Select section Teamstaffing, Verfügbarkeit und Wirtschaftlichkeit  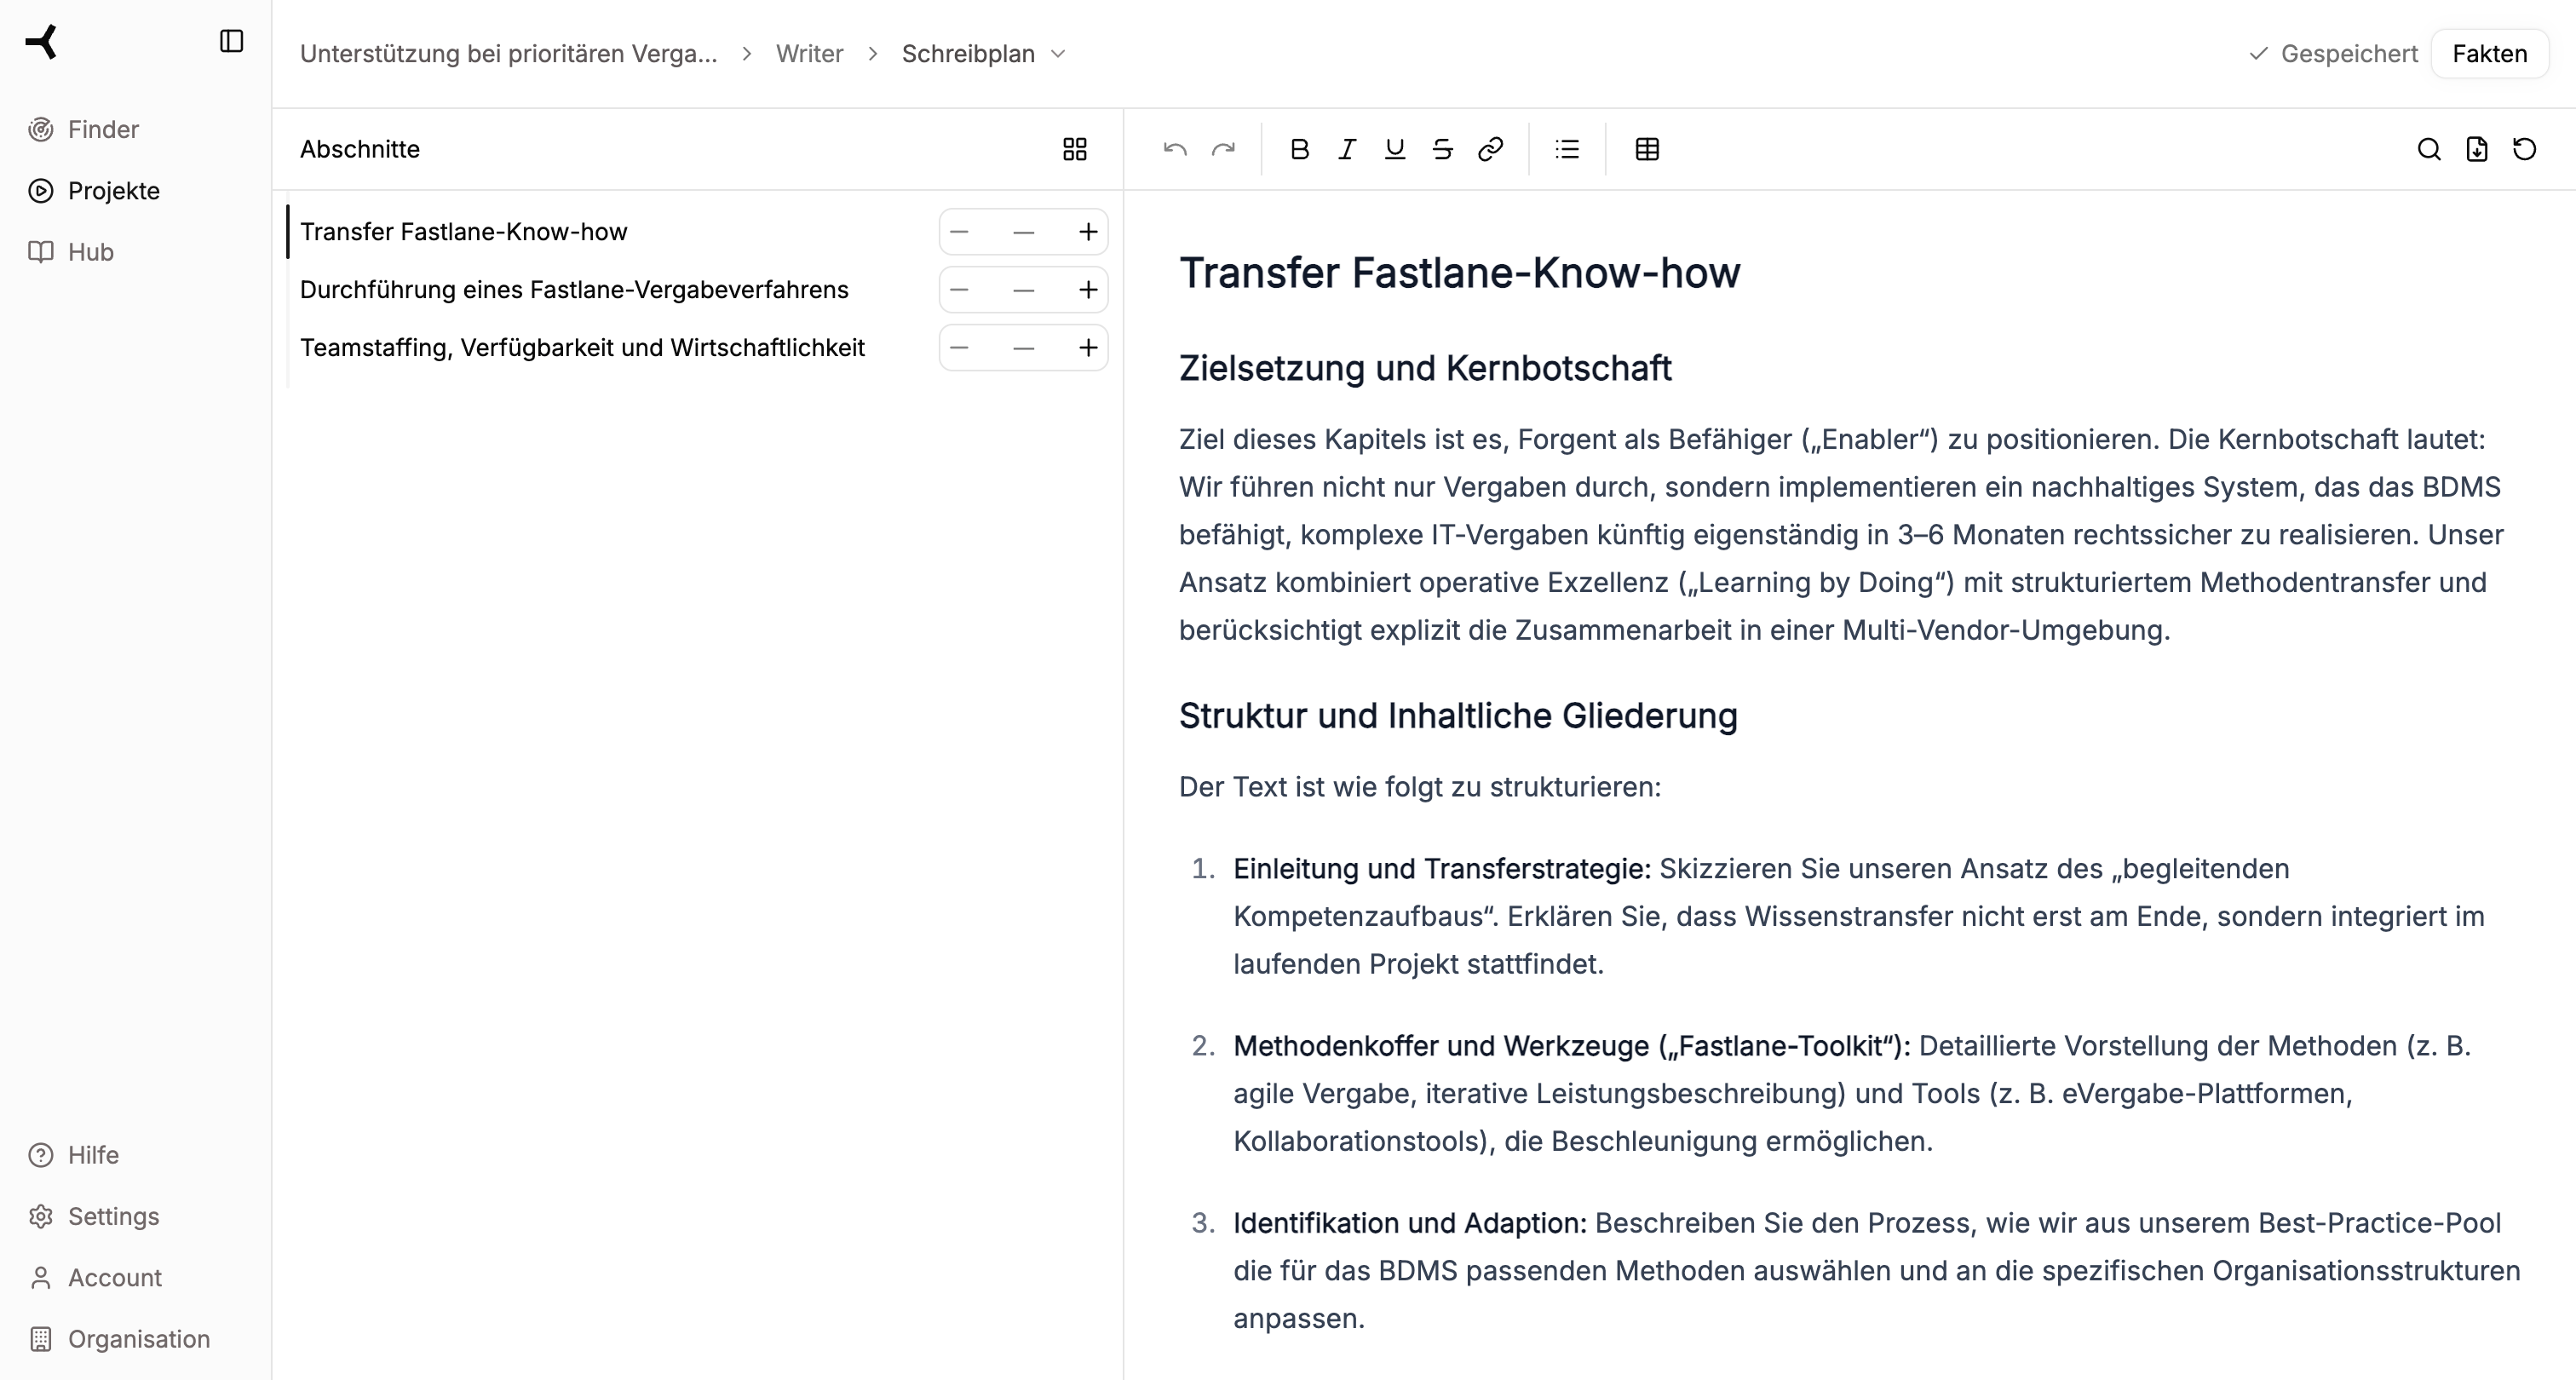click(x=583, y=347)
